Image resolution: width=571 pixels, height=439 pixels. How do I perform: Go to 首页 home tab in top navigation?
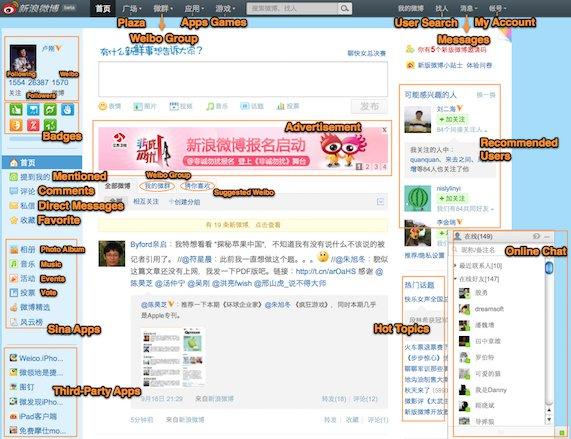[x=103, y=8]
